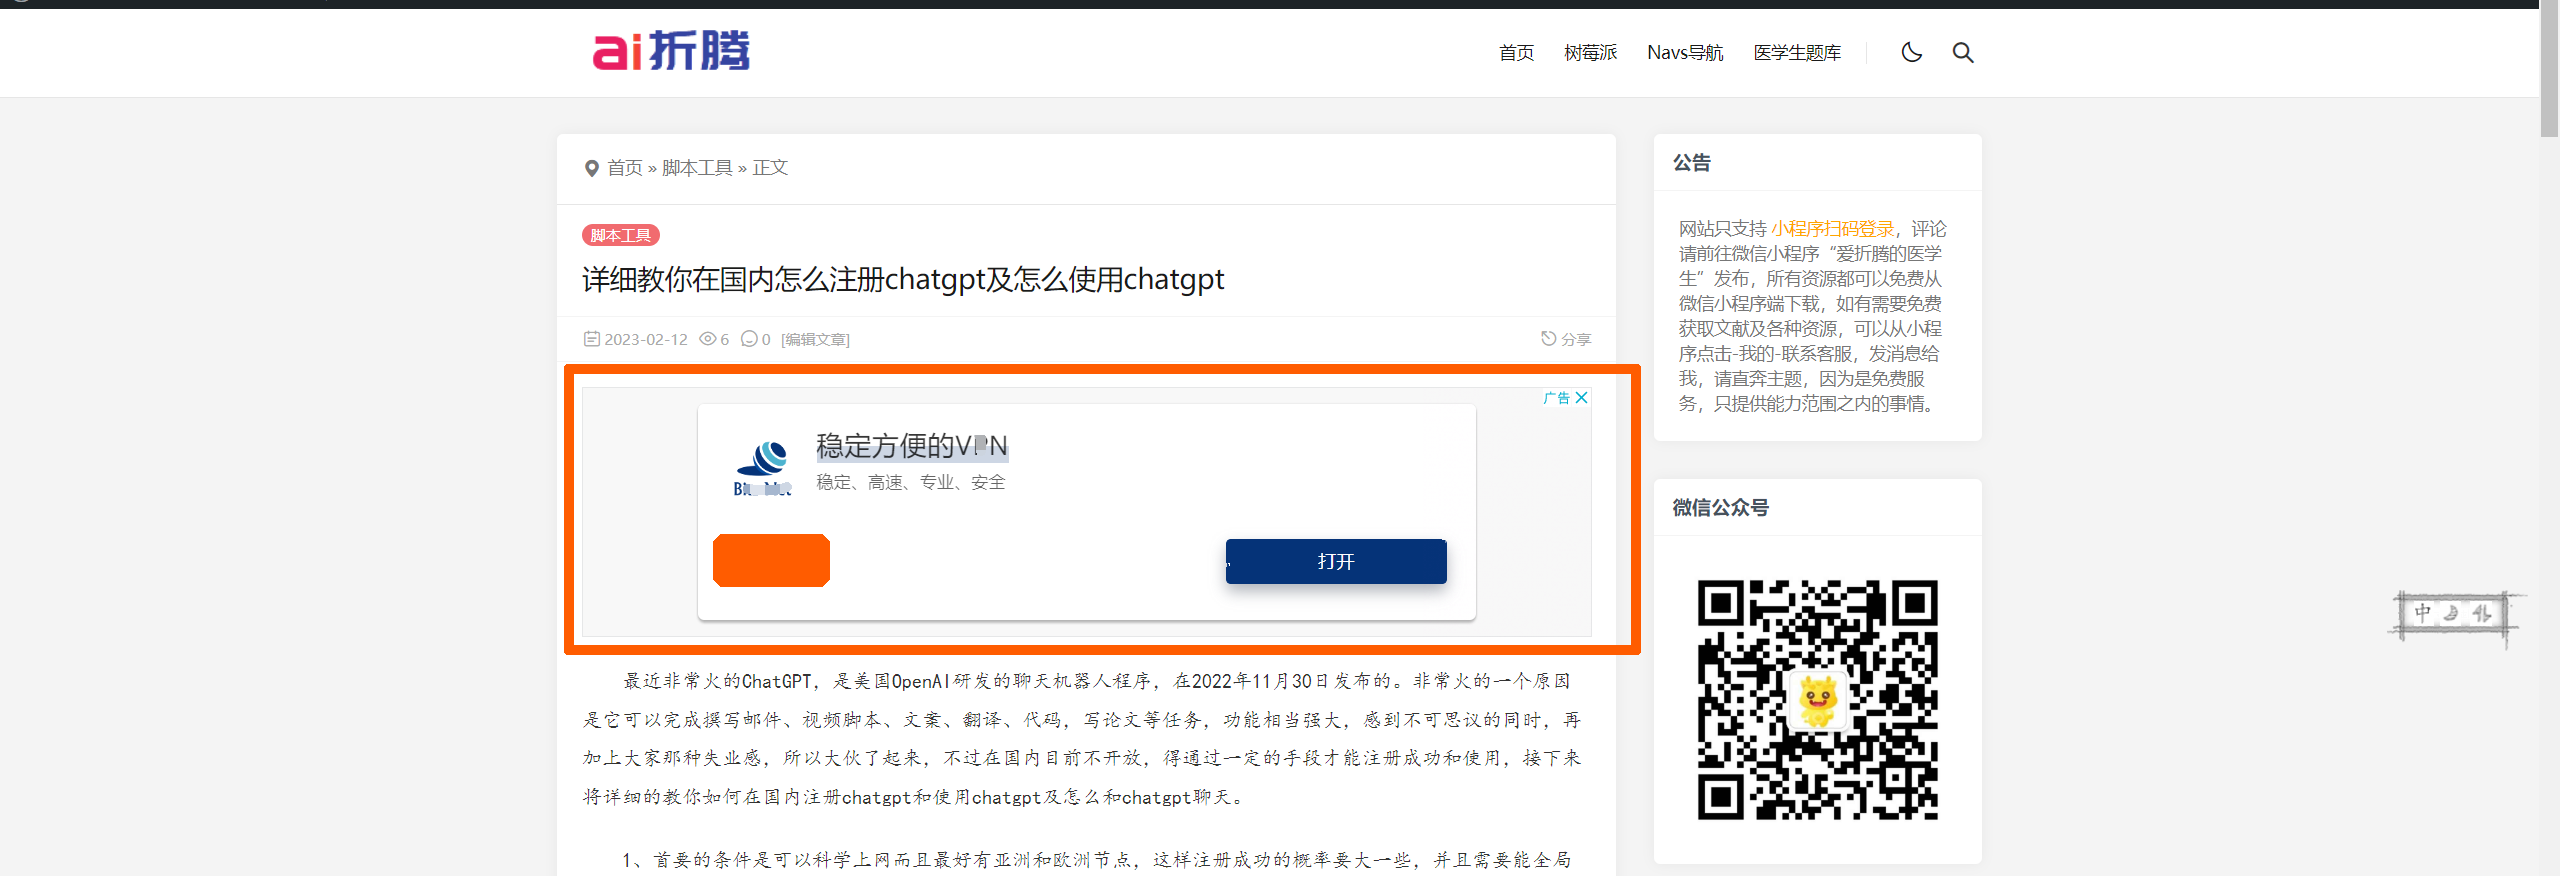
Task: Click the red 脚本工具 category tag
Action: pyautogui.click(x=621, y=235)
